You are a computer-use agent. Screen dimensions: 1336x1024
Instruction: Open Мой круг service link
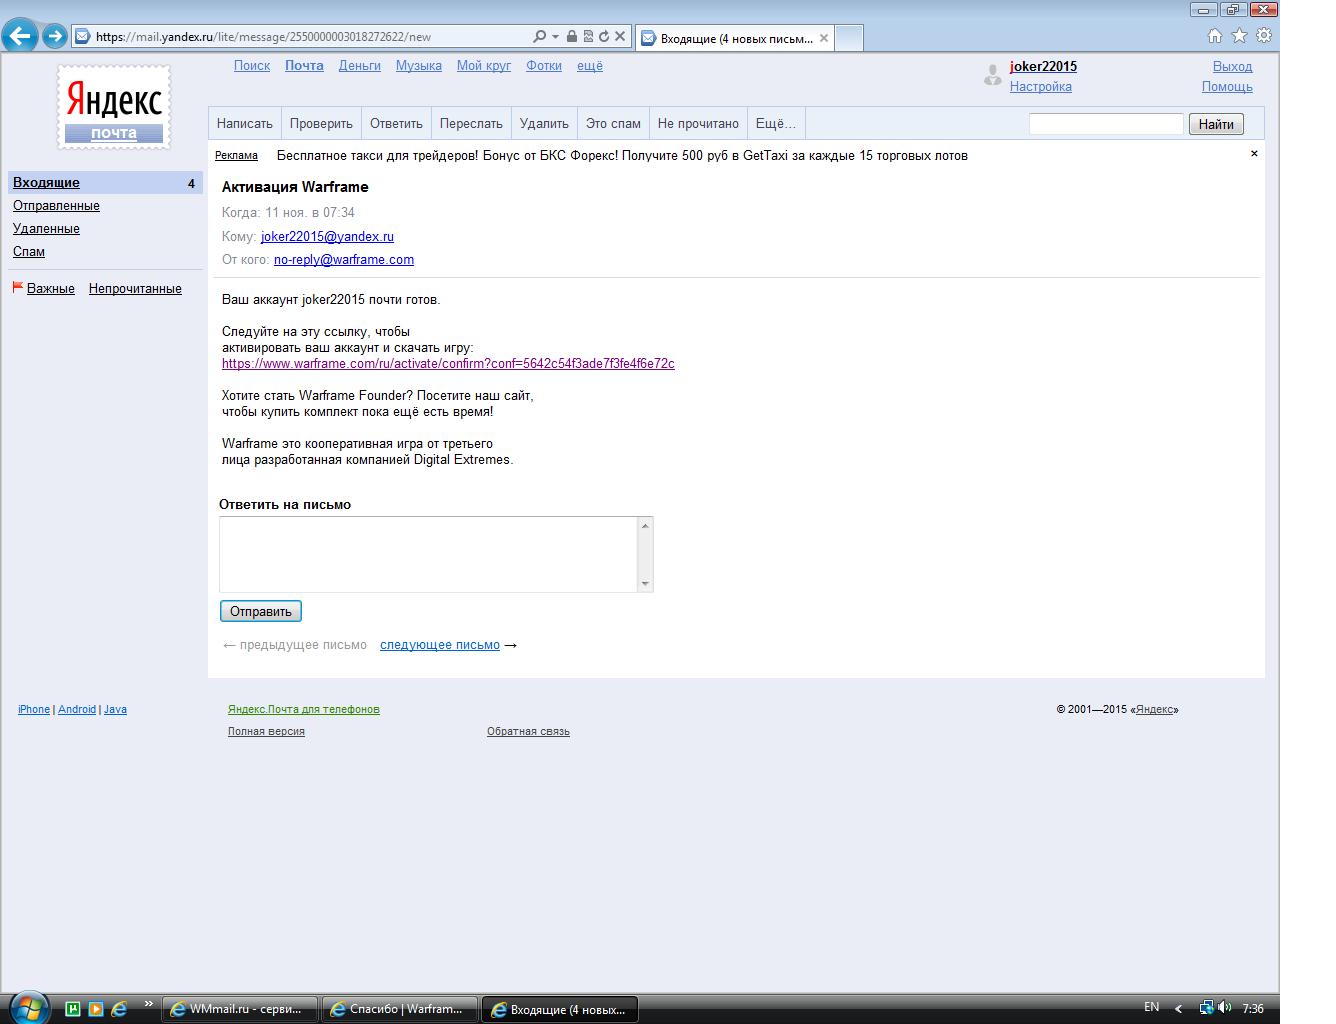click(484, 66)
